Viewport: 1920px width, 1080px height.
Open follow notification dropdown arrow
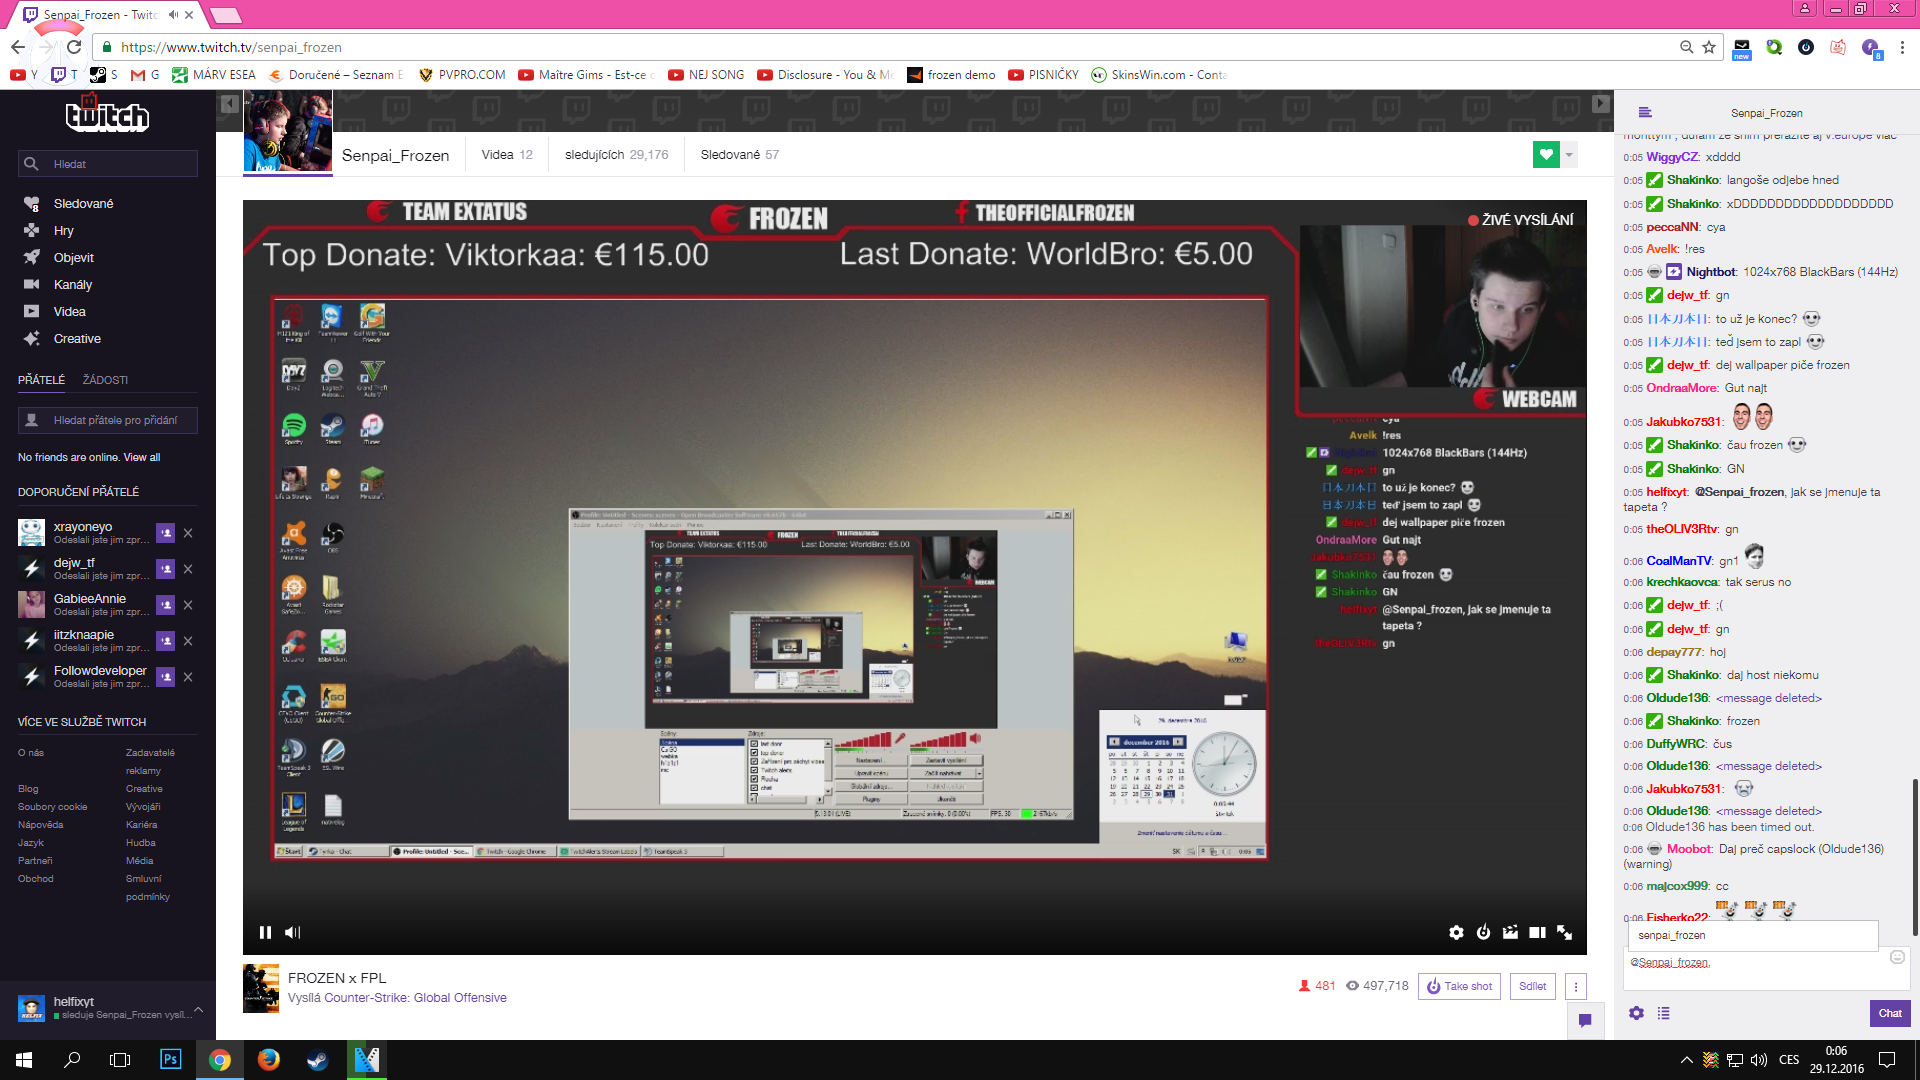pos(1570,155)
